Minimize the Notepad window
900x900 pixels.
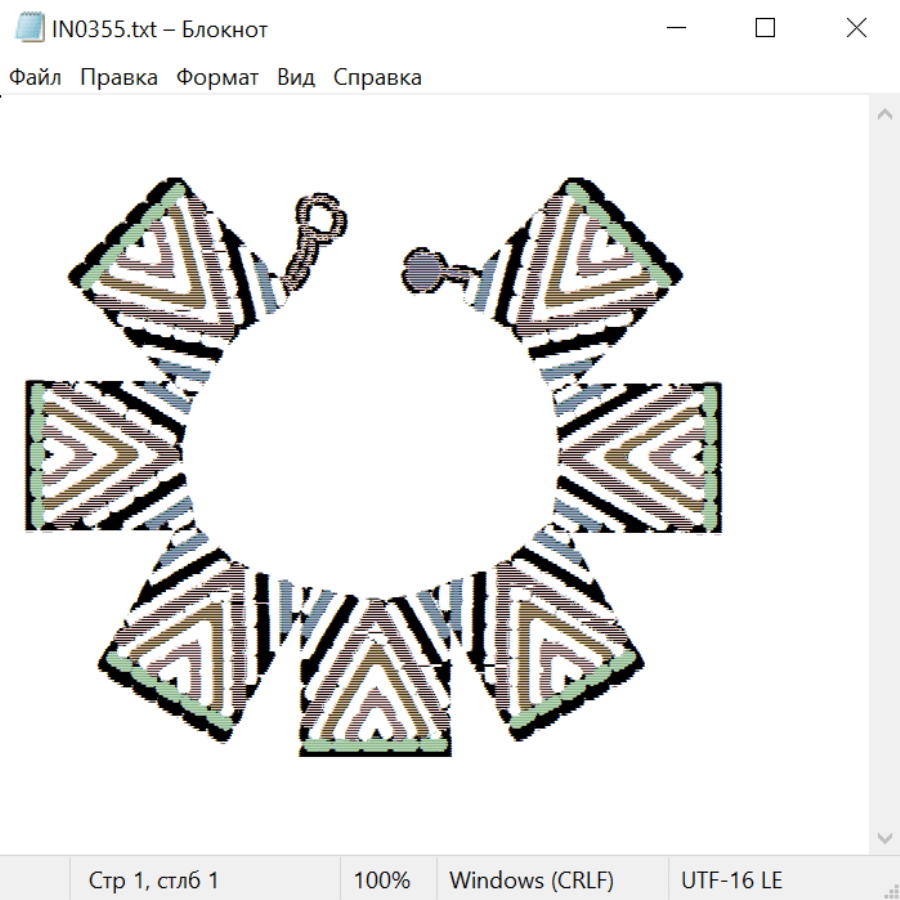pyautogui.click(x=675, y=28)
